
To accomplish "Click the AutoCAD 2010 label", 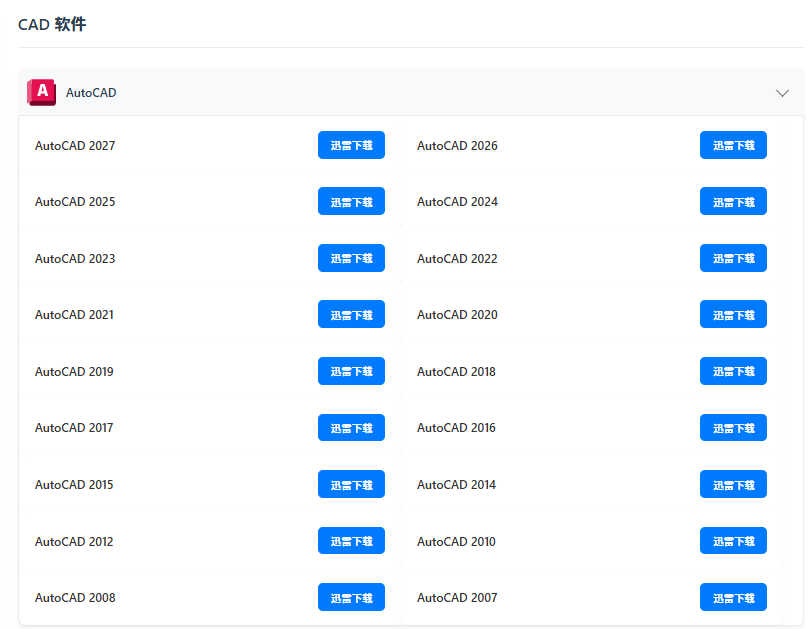I will [456, 541].
